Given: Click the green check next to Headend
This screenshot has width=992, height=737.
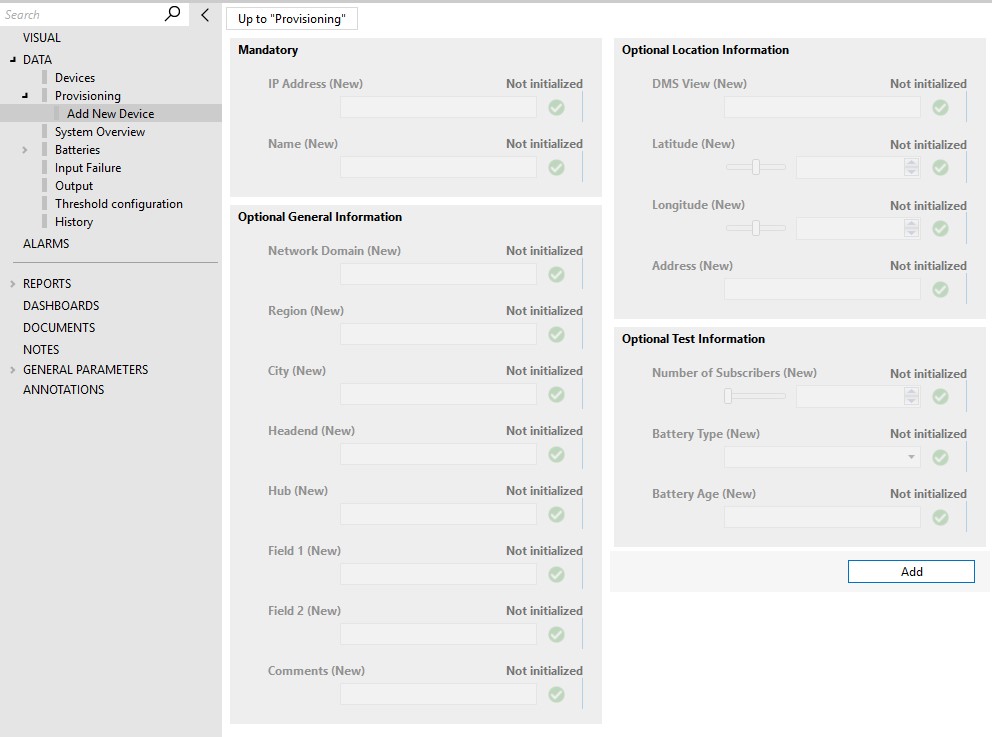Looking at the screenshot, I should click(x=557, y=454).
